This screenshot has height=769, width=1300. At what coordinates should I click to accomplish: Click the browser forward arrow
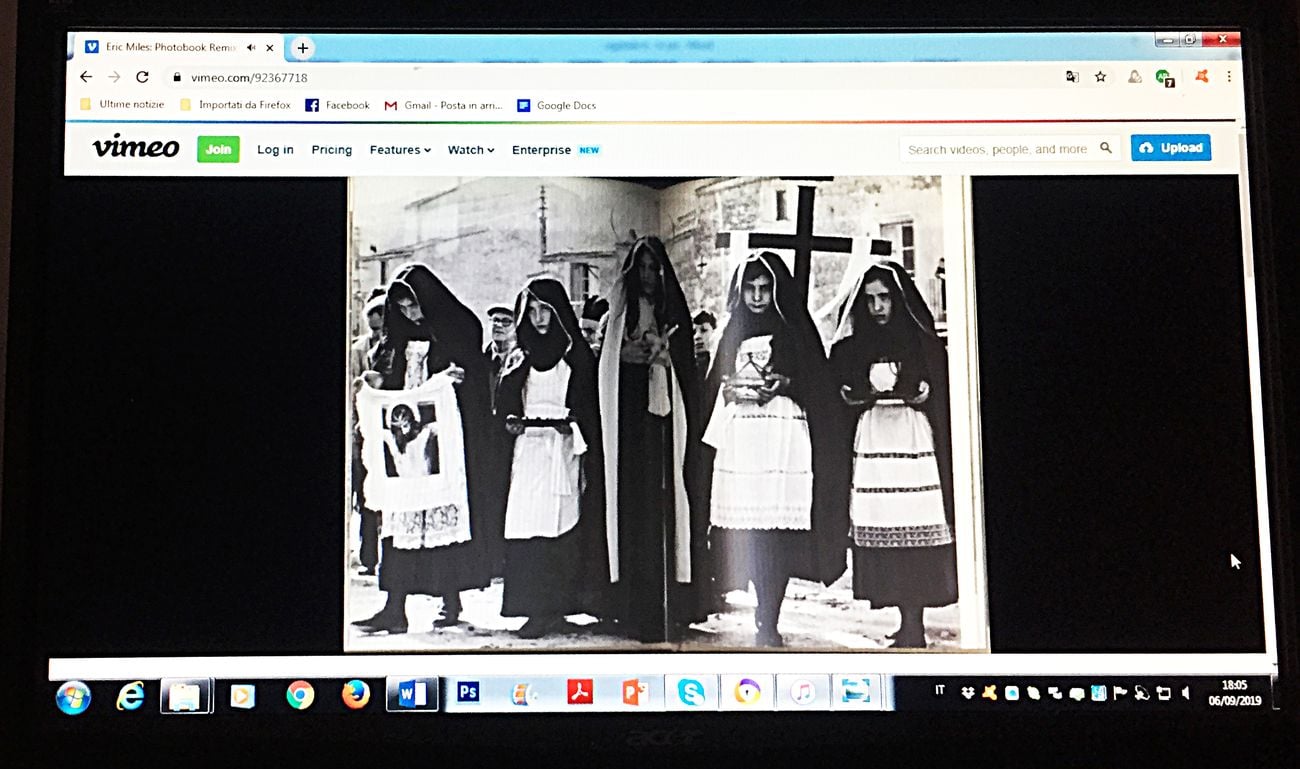114,77
